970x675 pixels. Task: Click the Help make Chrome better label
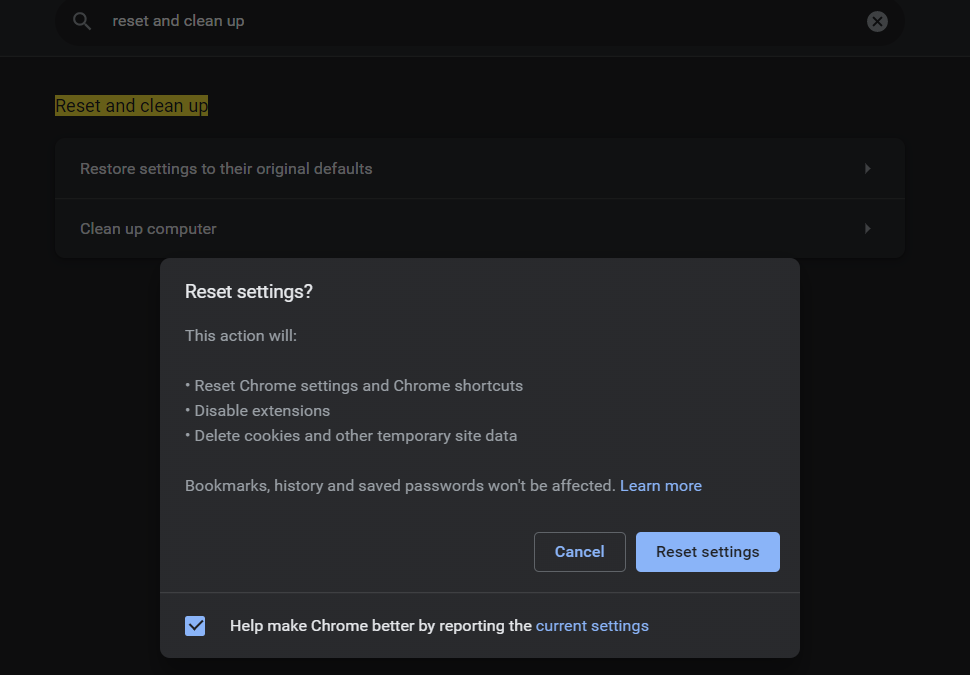click(x=380, y=626)
